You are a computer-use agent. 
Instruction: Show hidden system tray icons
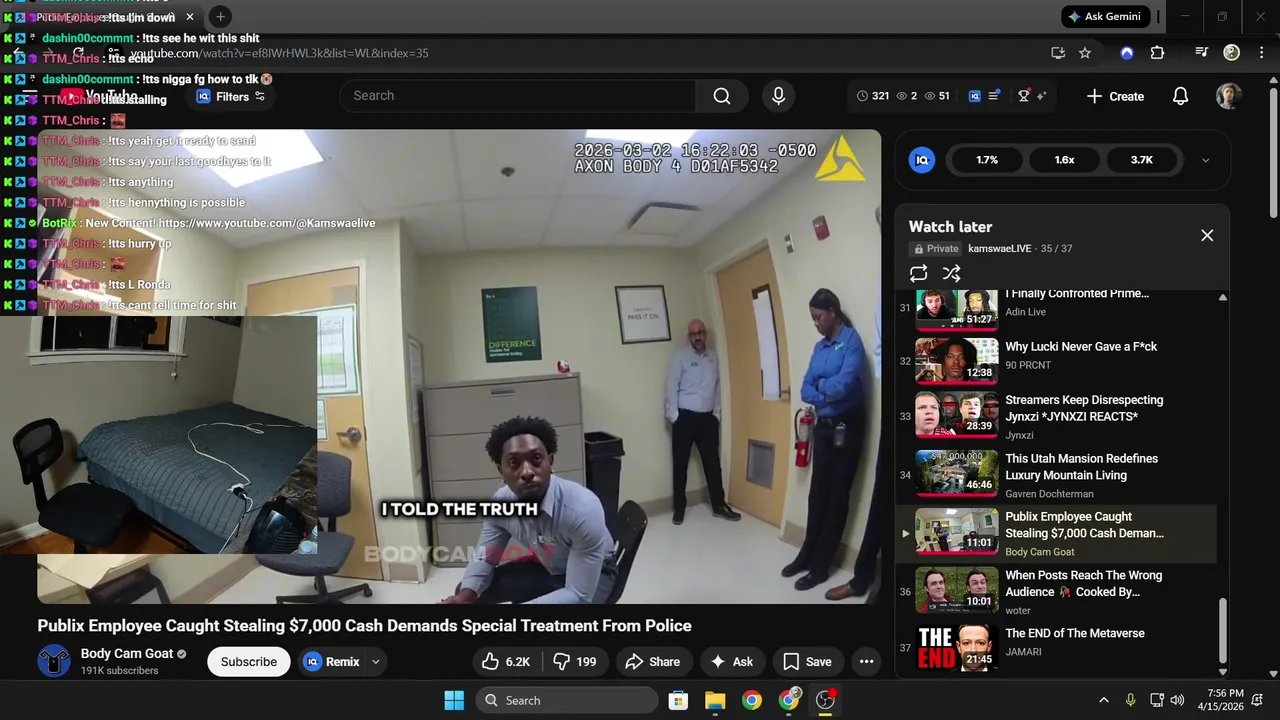click(x=1103, y=700)
